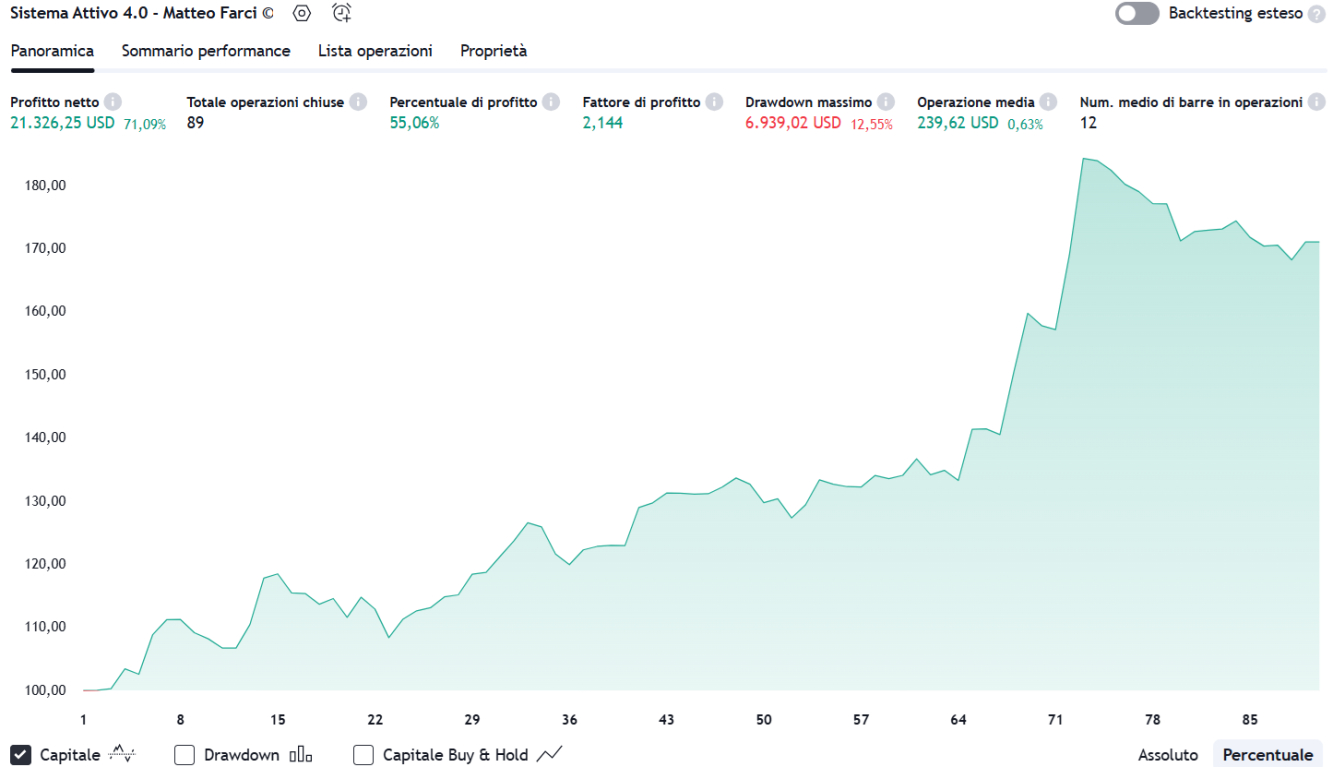Click the average trade value 239,62 USD
1332x767 pixels.
(958, 123)
